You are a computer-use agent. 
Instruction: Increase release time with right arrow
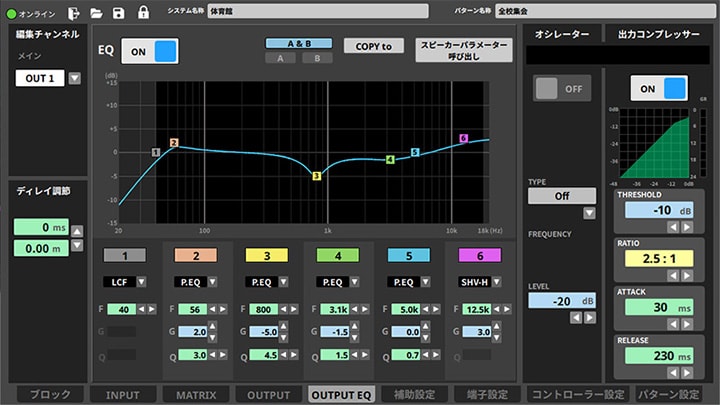(687, 372)
